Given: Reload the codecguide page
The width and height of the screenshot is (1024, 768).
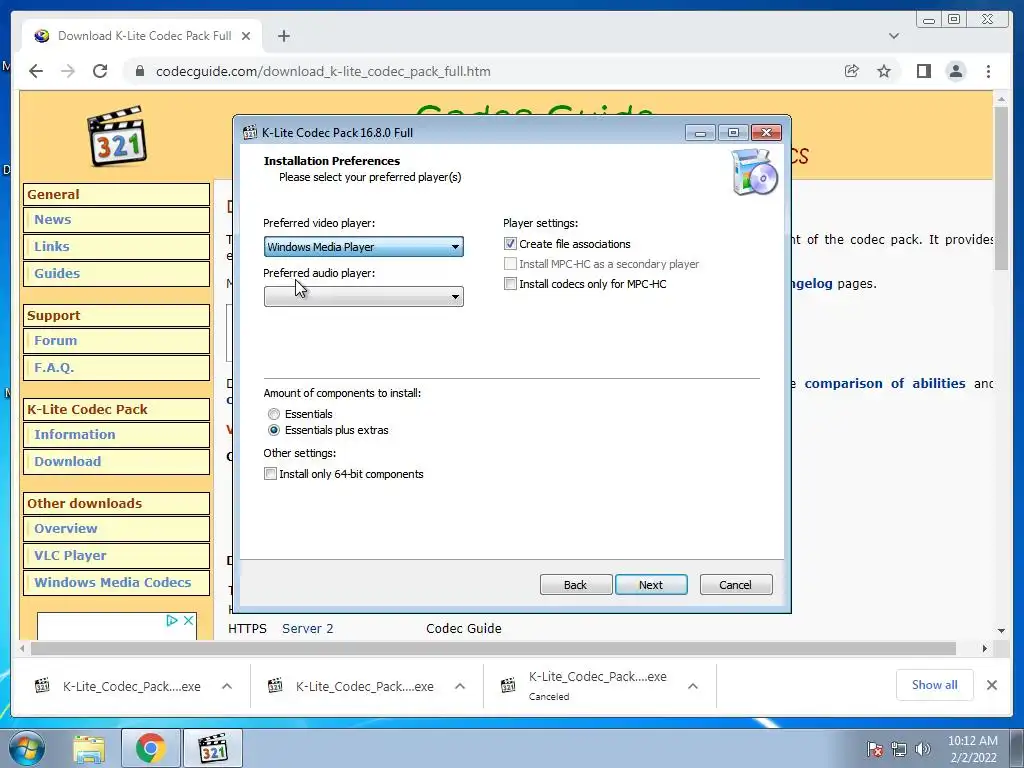Looking at the screenshot, I should tap(100, 71).
